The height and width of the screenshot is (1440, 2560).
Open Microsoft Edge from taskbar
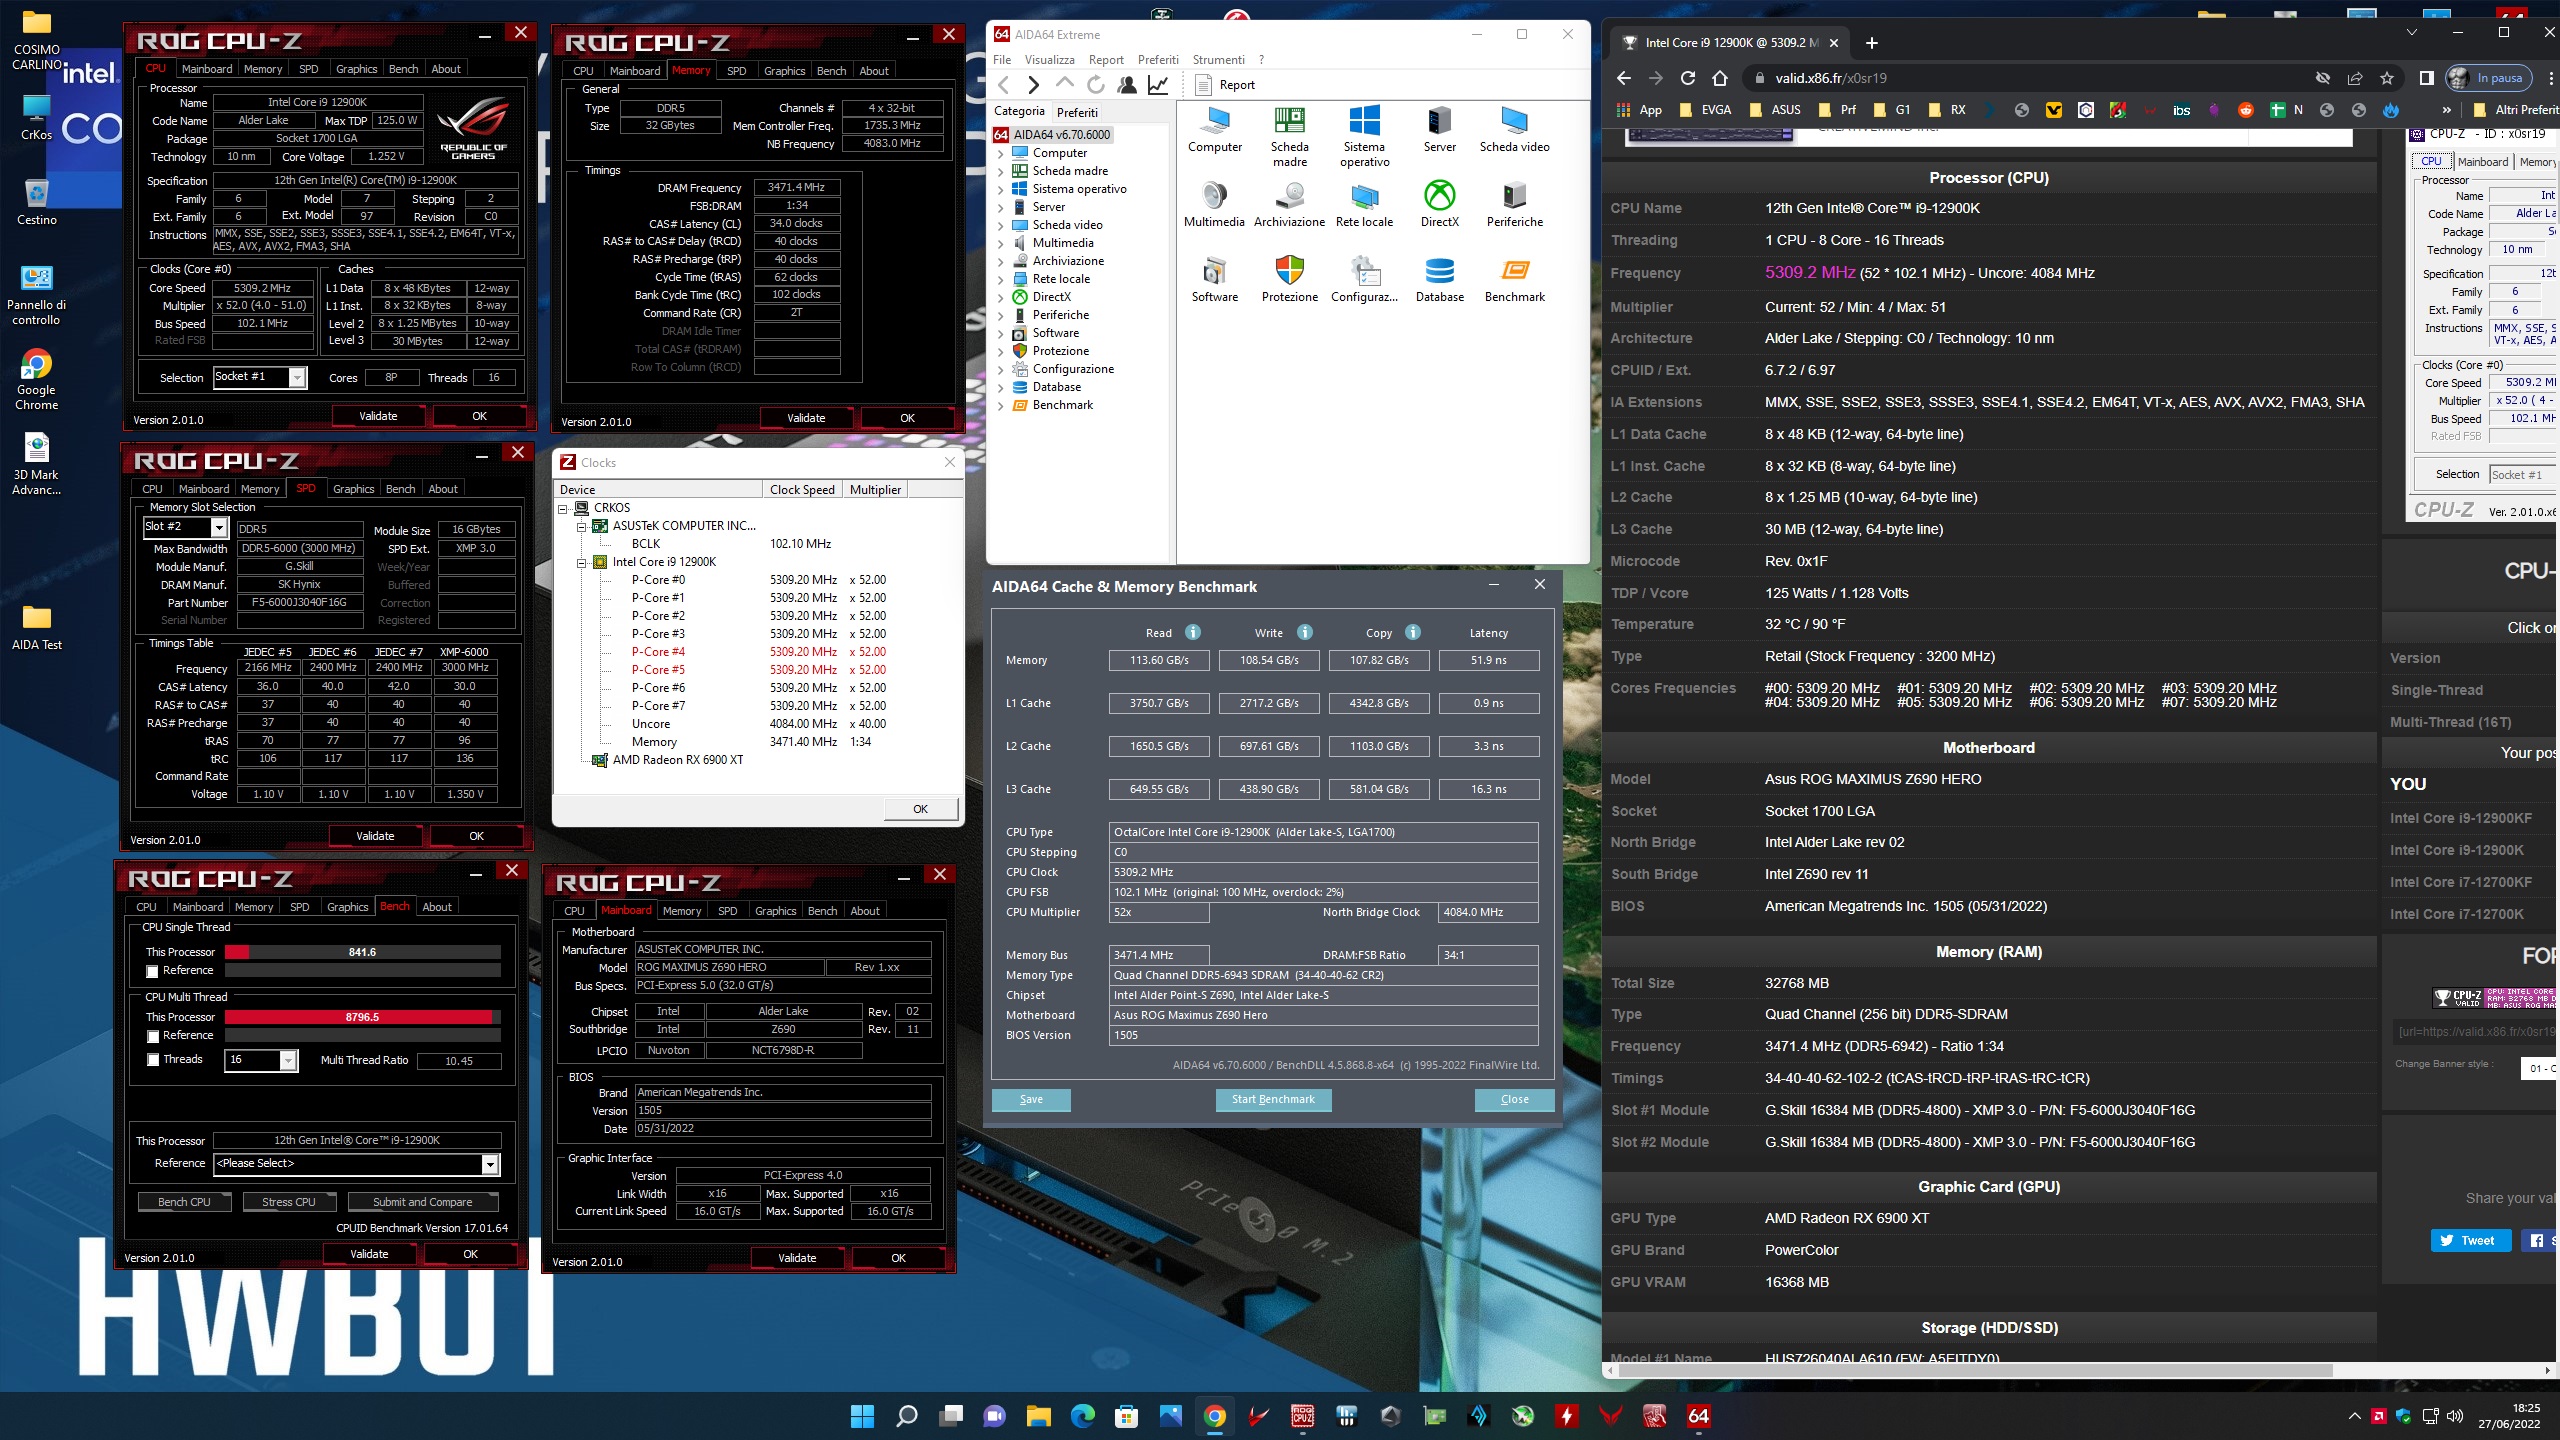(x=1082, y=1416)
